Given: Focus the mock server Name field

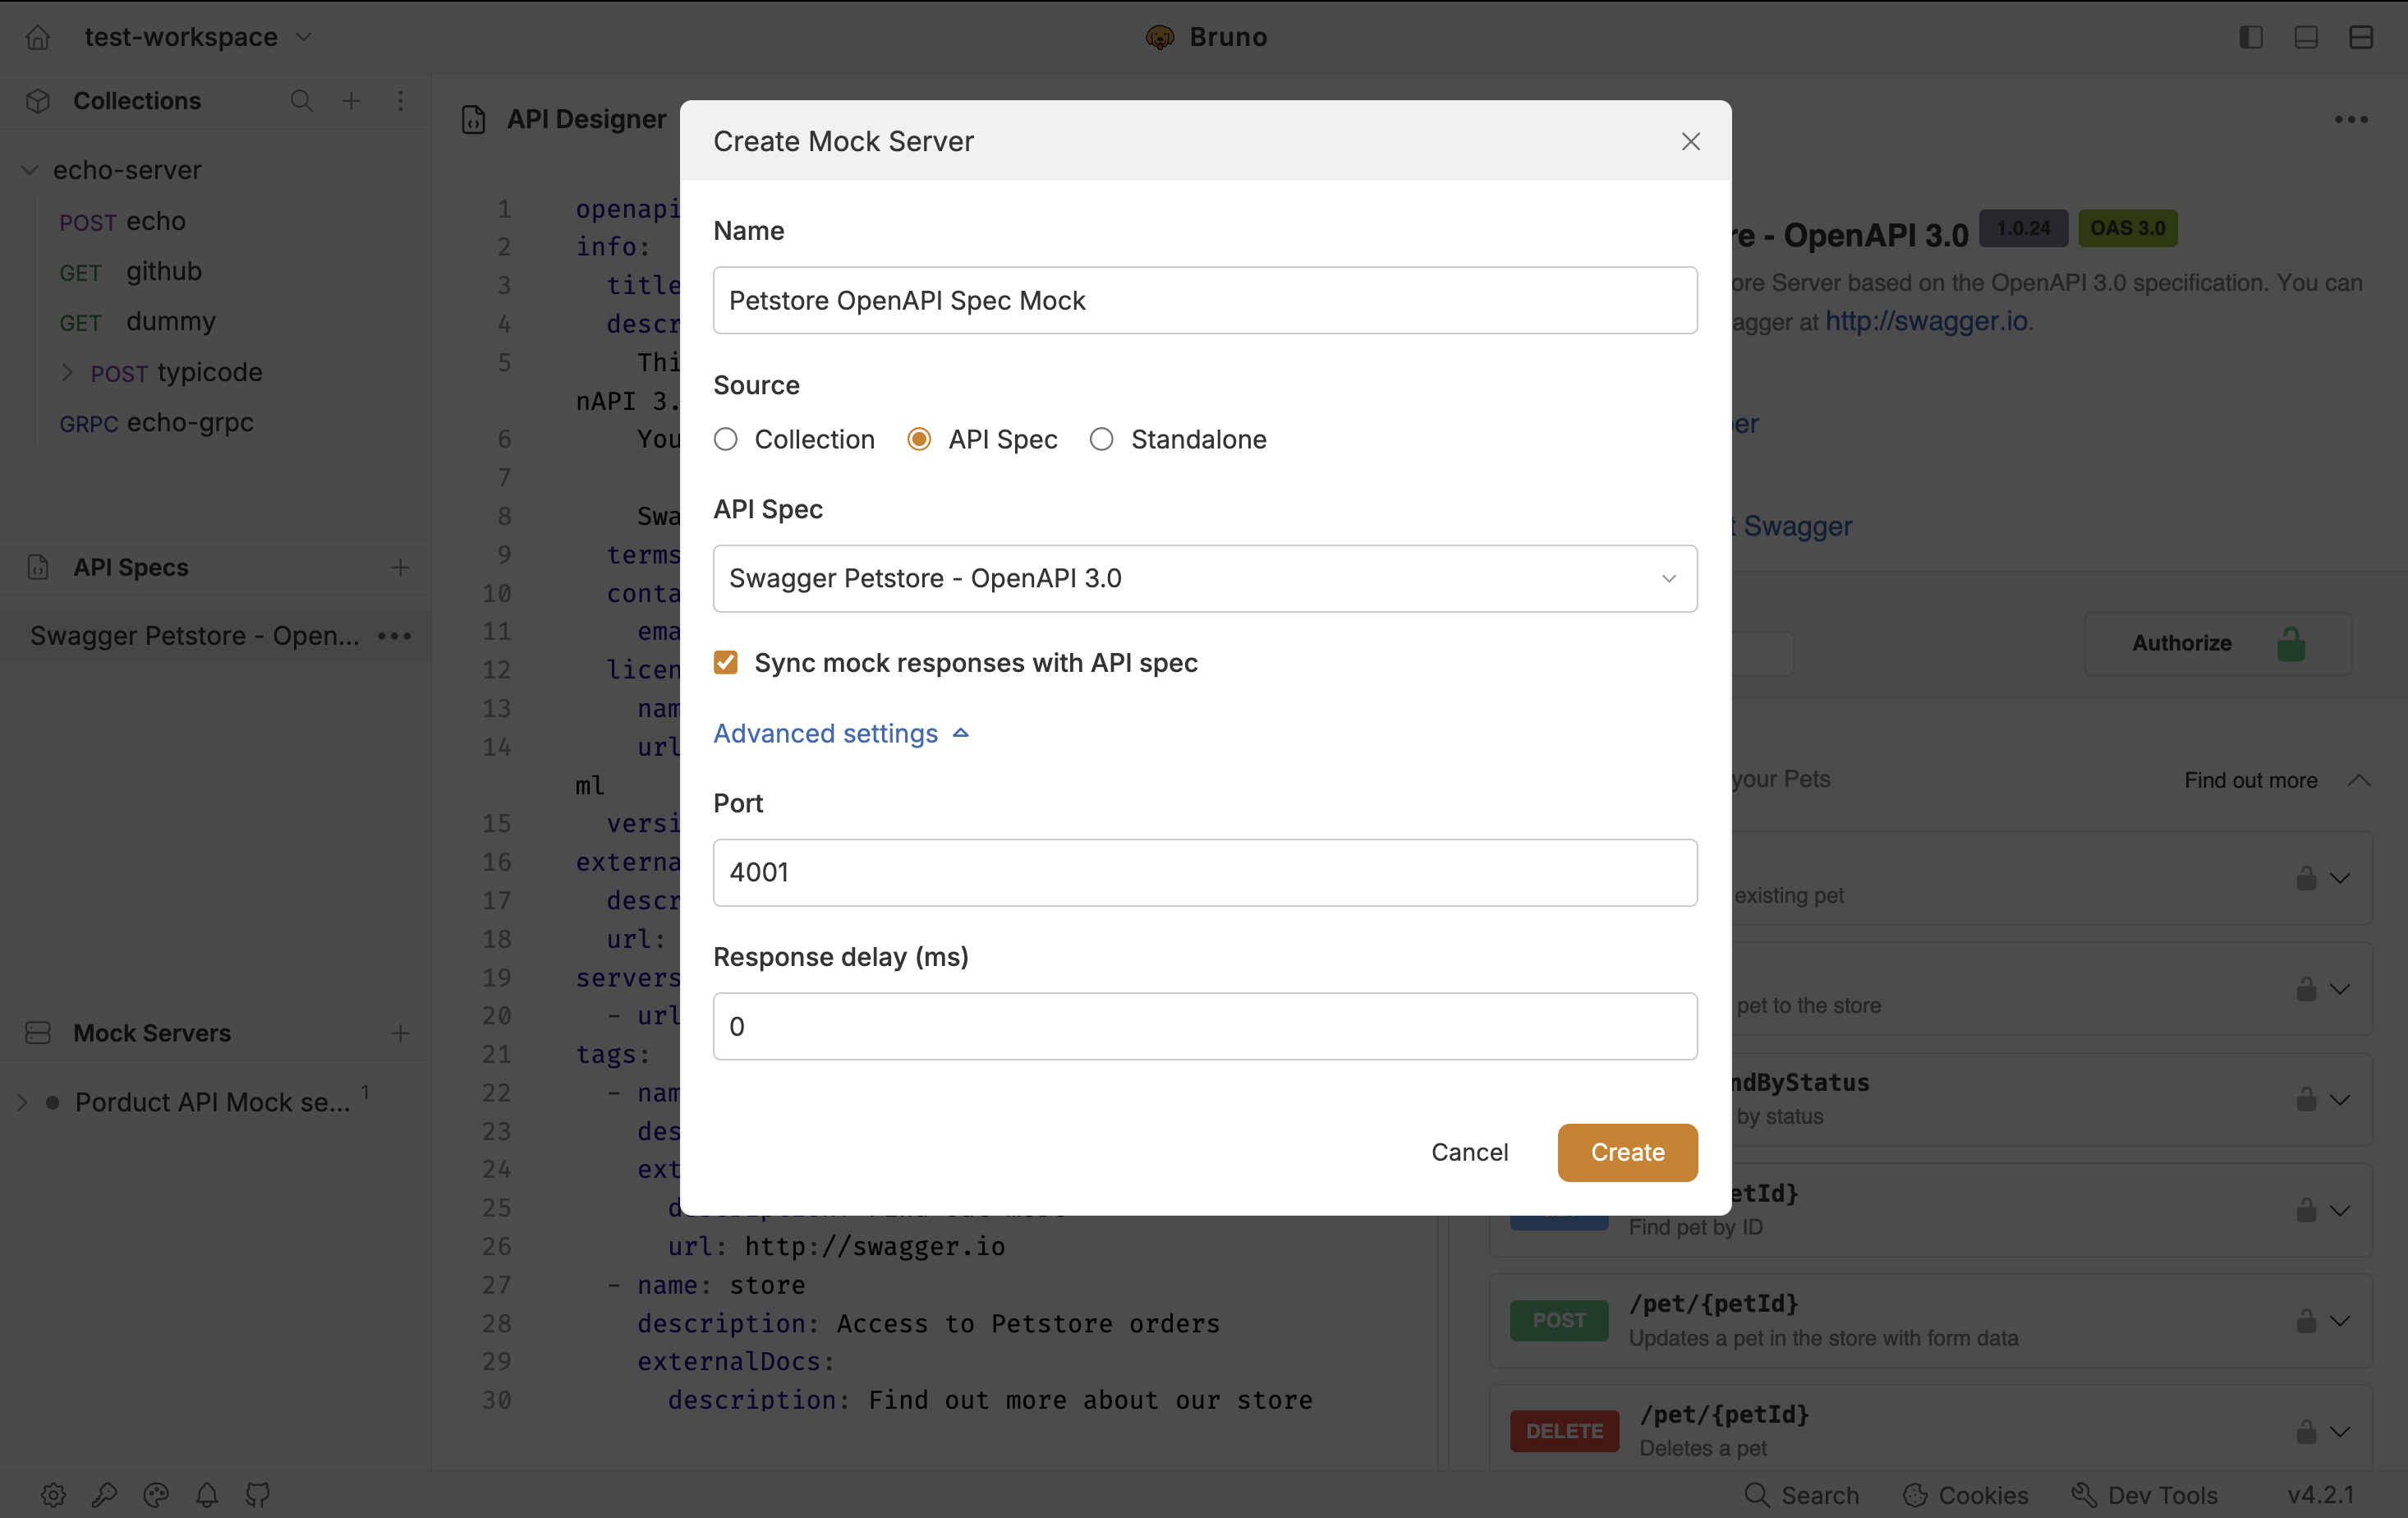Looking at the screenshot, I should [x=1205, y=300].
